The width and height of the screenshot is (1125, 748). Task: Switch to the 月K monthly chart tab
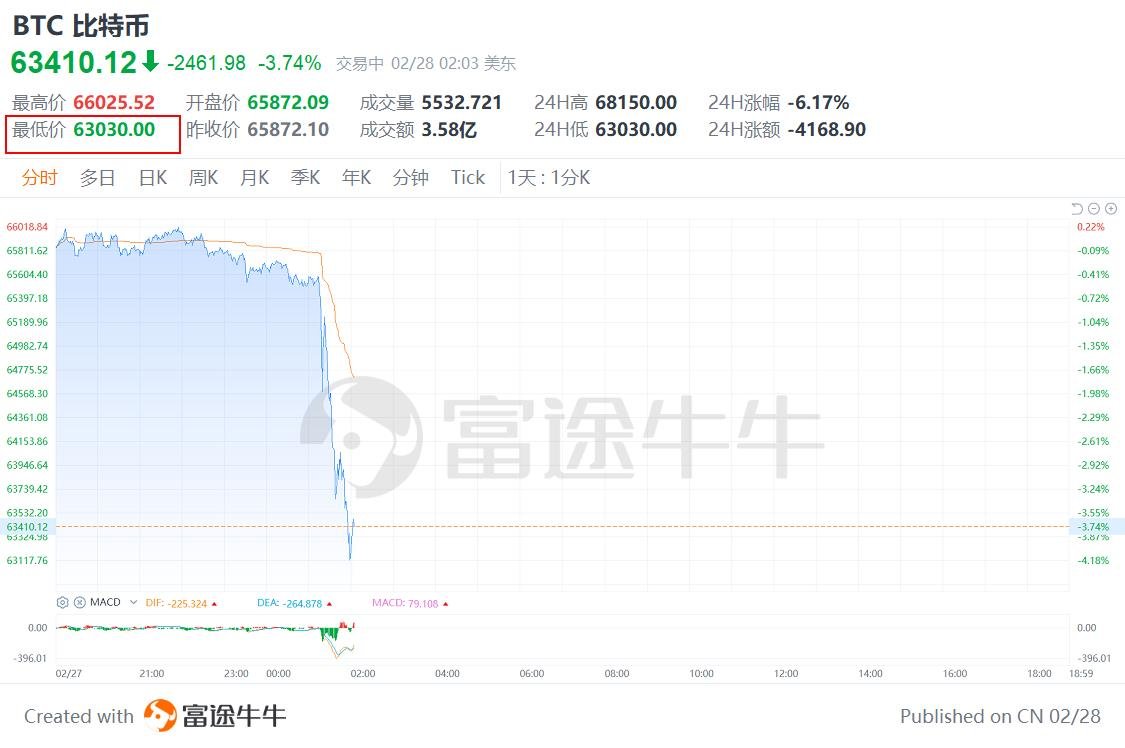pos(254,177)
